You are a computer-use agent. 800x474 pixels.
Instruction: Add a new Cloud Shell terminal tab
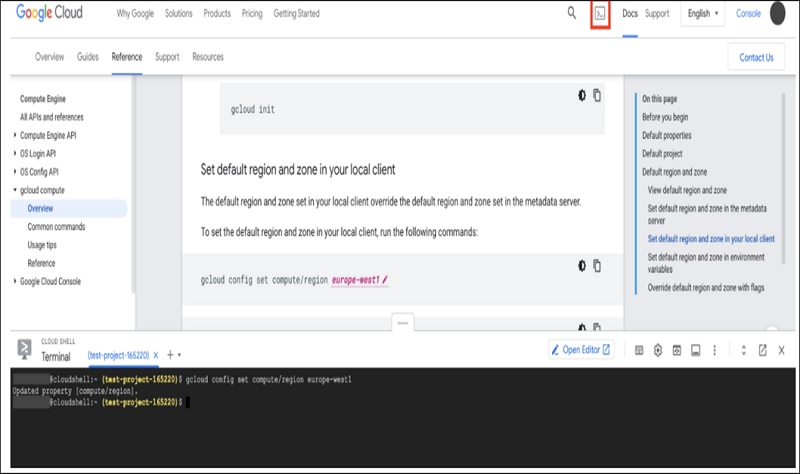[x=170, y=355]
